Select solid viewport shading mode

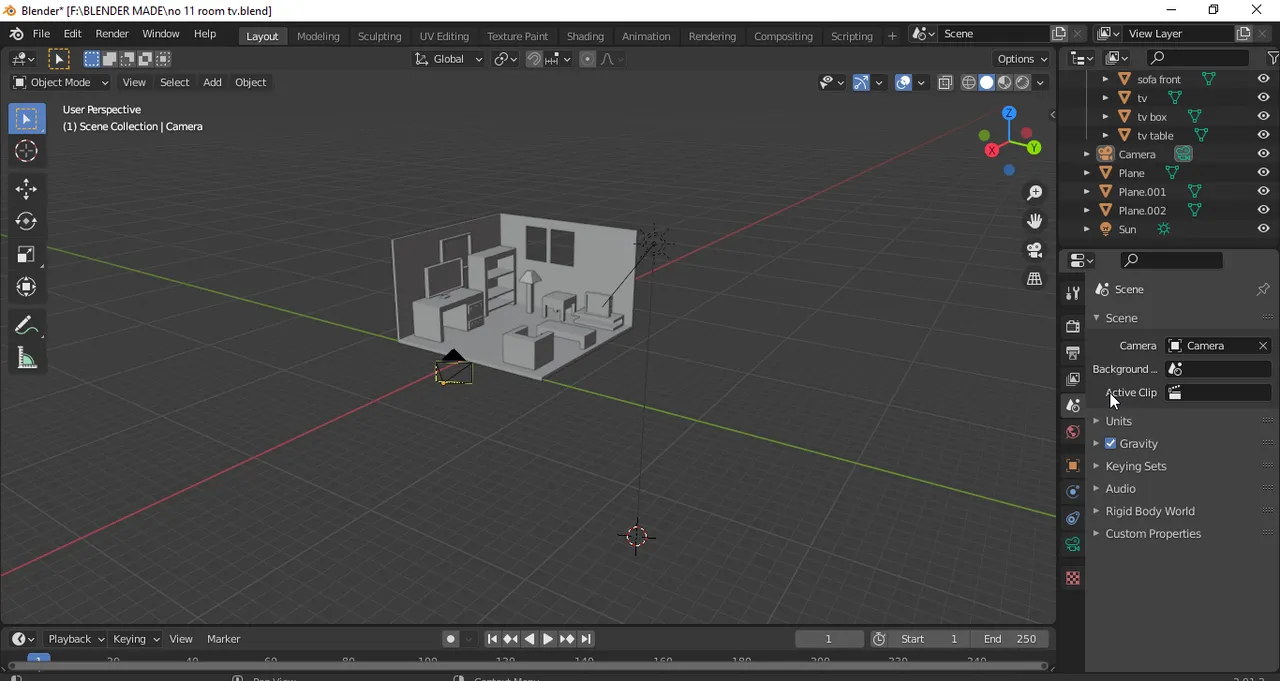[x=987, y=83]
